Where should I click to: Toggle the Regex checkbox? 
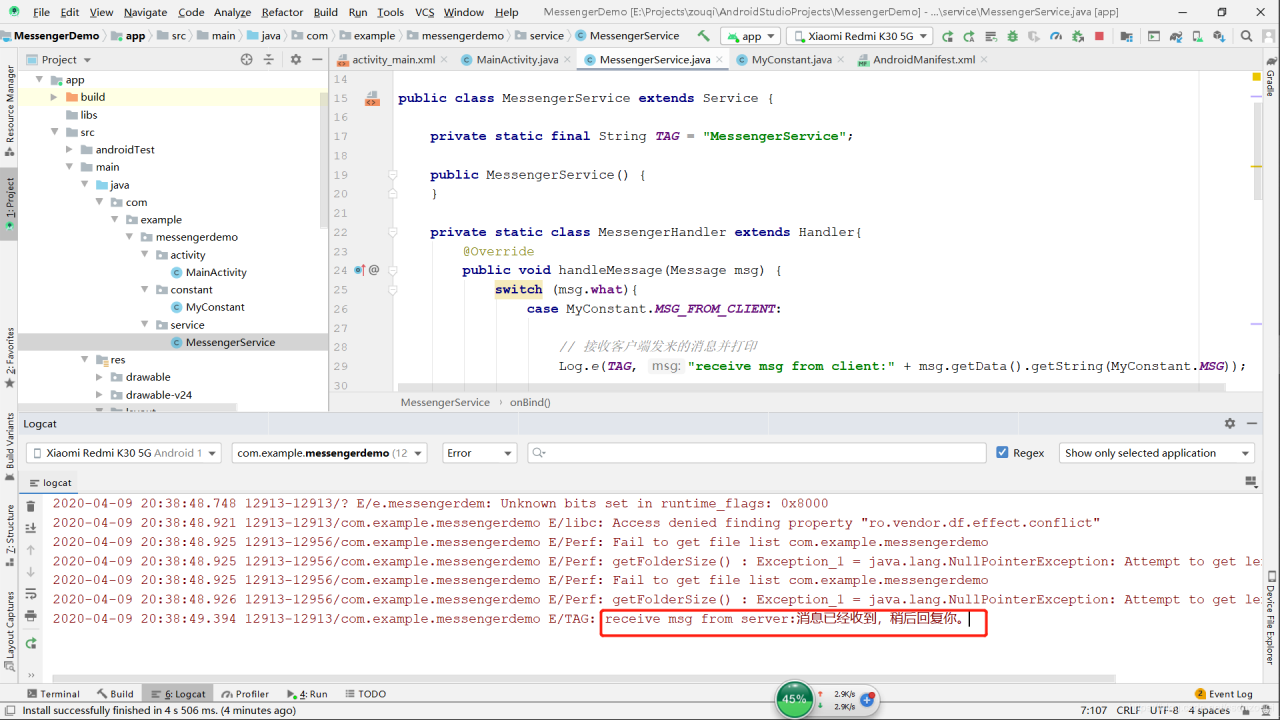[1003, 453]
